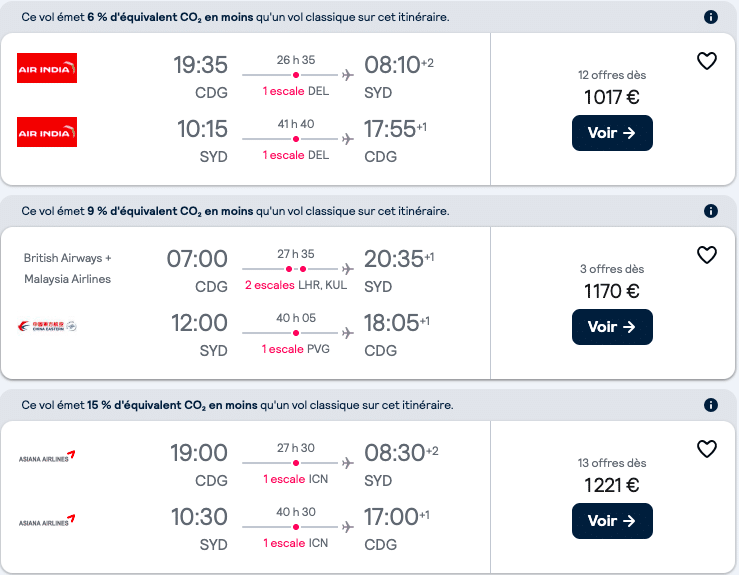Select '2 escales LHR, KUL' stopover label

(x=296, y=285)
